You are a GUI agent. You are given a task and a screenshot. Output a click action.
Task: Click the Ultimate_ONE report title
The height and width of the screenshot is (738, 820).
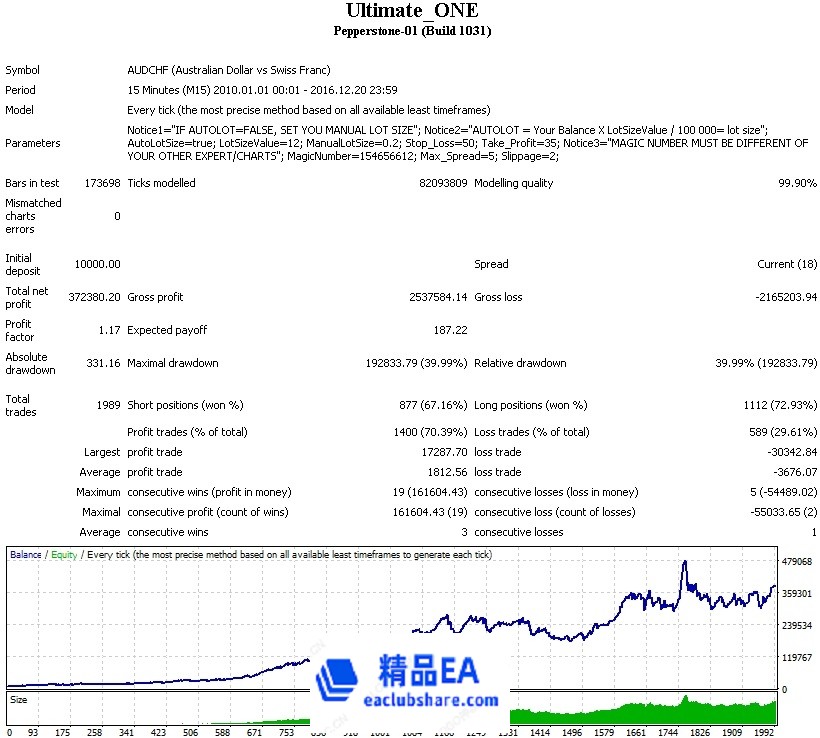[x=411, y=11]
